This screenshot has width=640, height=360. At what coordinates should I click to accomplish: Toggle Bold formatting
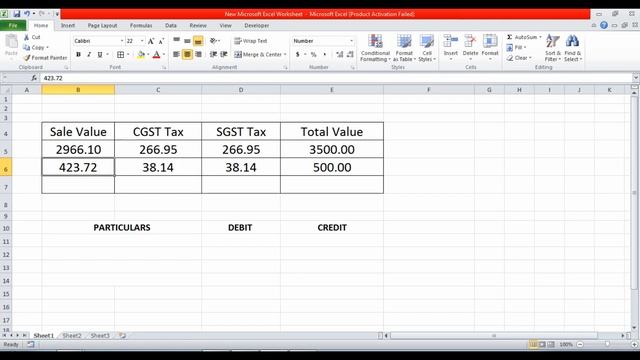78,54
